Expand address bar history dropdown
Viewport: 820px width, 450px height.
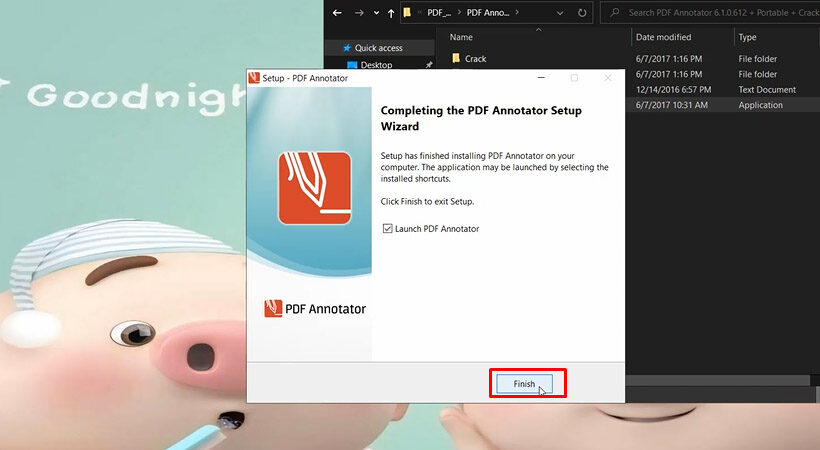tap(560, 13)
